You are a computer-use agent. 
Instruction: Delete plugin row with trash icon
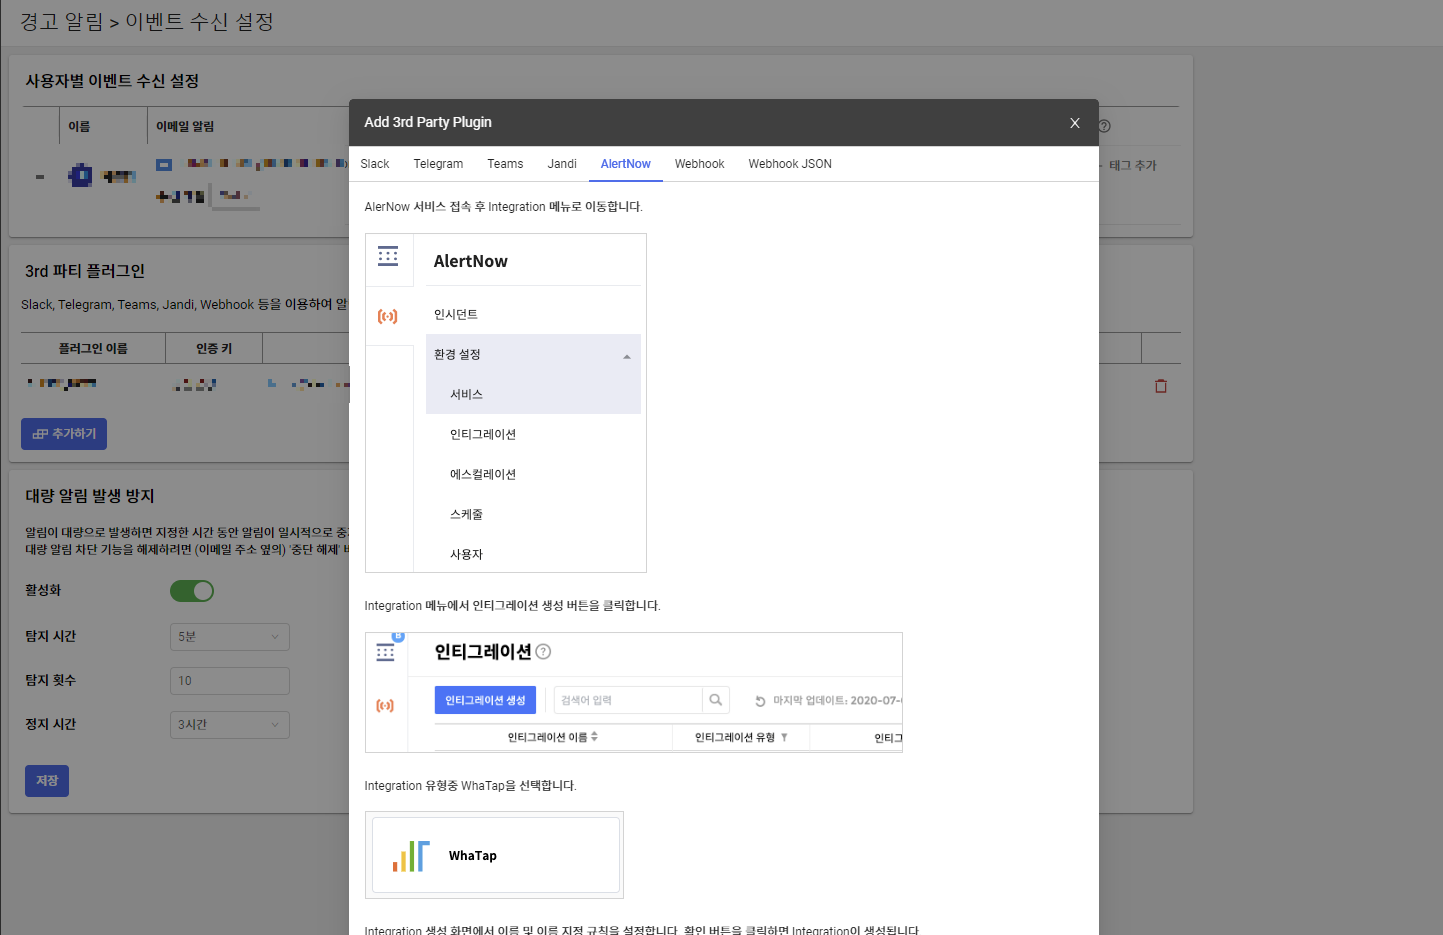[1161, 386]
